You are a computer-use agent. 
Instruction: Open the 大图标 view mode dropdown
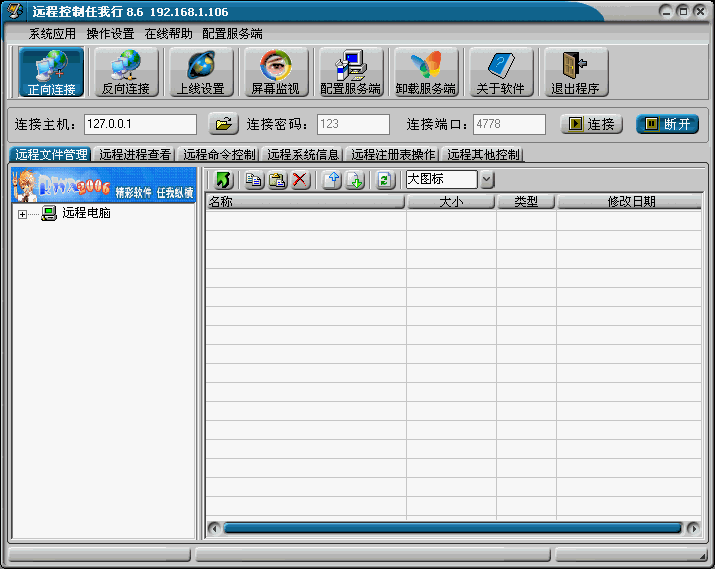click(486, 180)
